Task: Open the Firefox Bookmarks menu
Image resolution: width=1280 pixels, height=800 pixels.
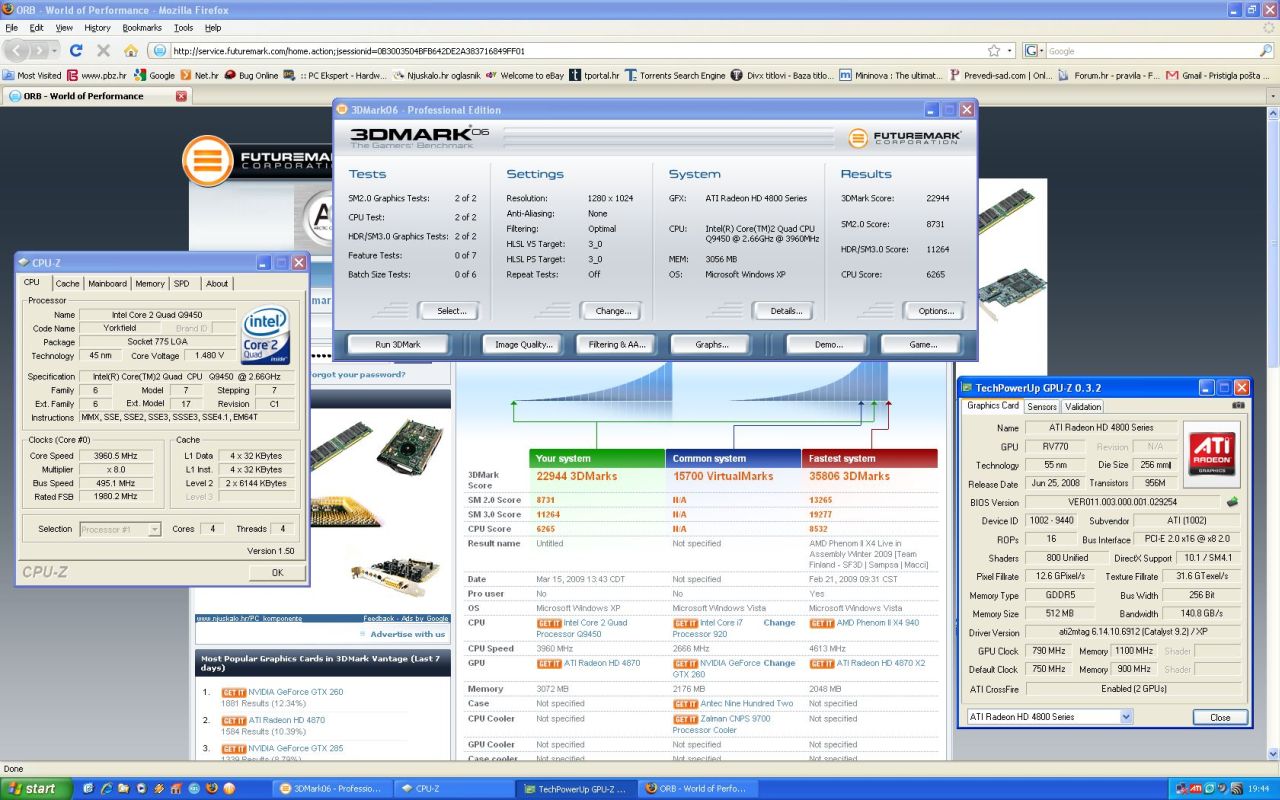Action: pos(142,28)
